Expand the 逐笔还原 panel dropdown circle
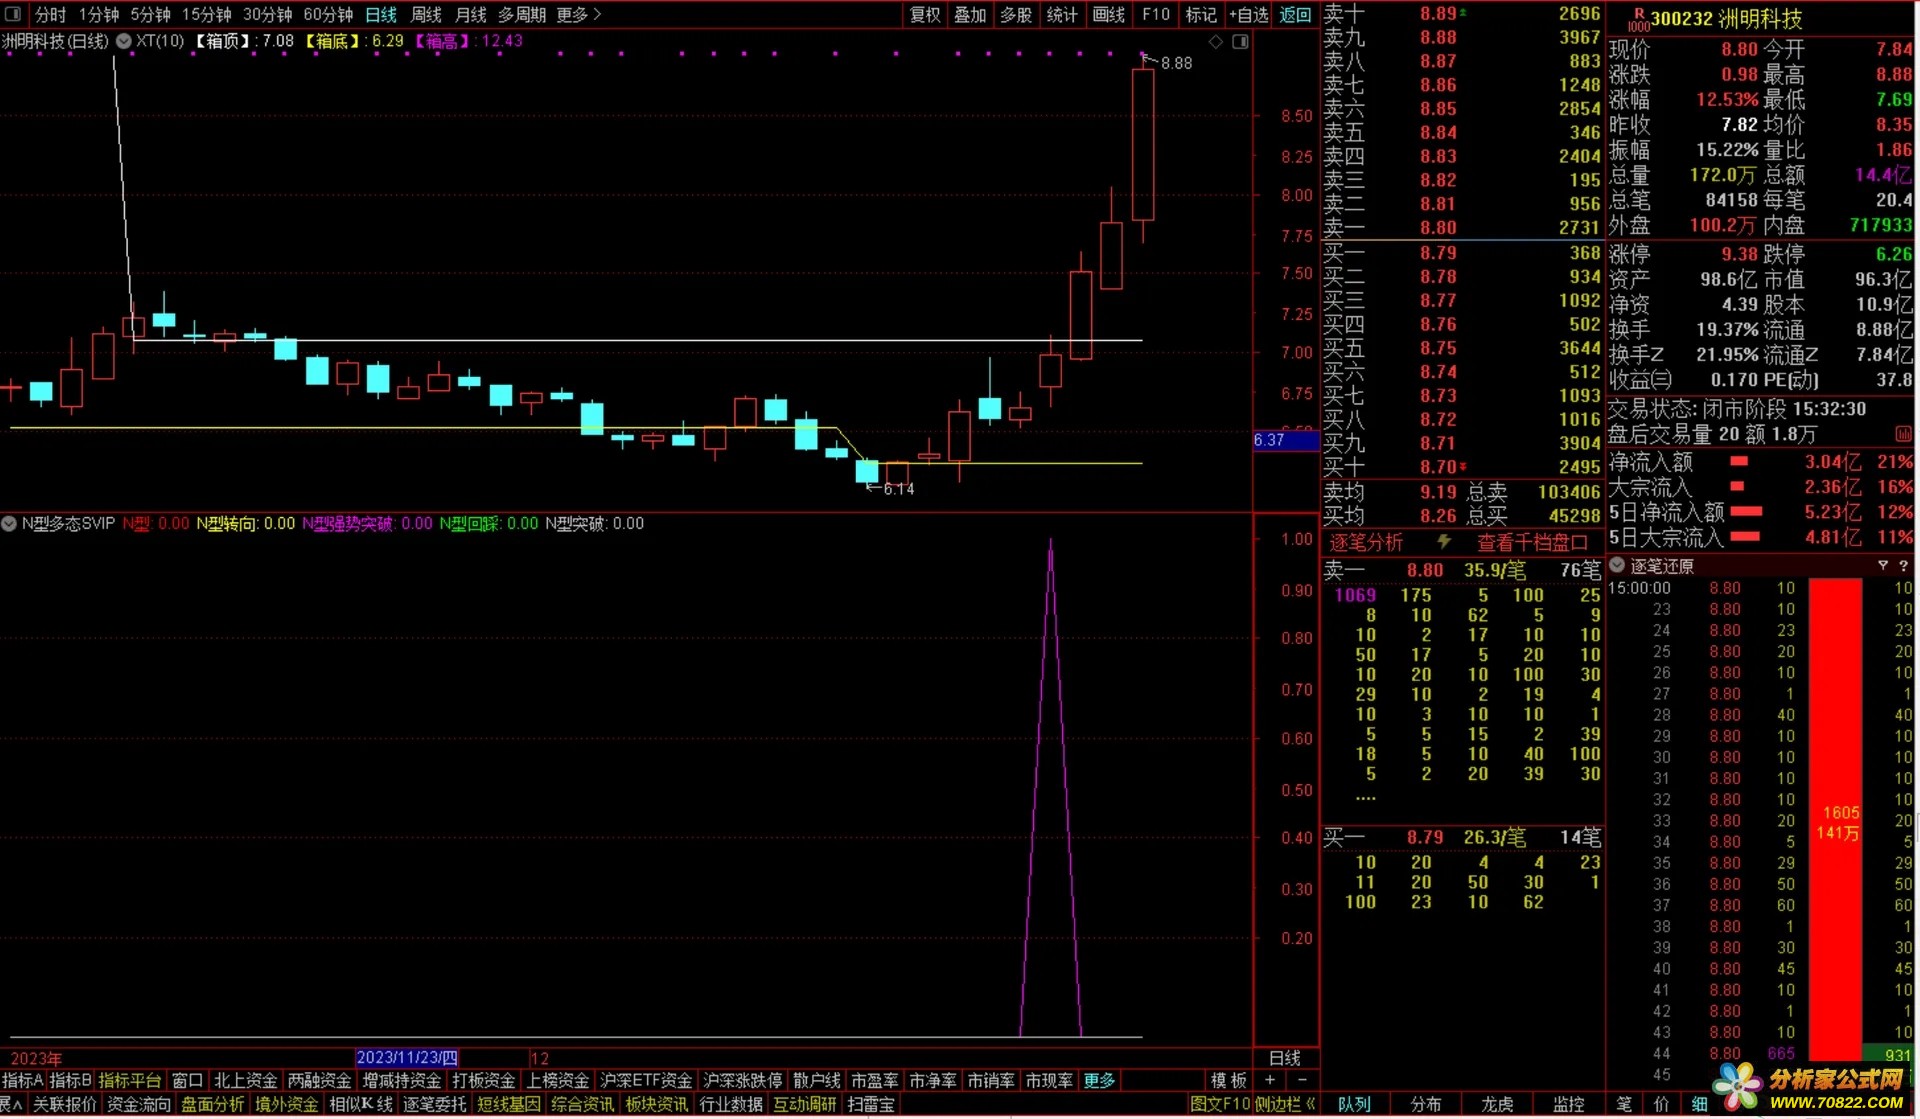1920x1119 pixels. pyautogui.click(x=1617, y=566)
